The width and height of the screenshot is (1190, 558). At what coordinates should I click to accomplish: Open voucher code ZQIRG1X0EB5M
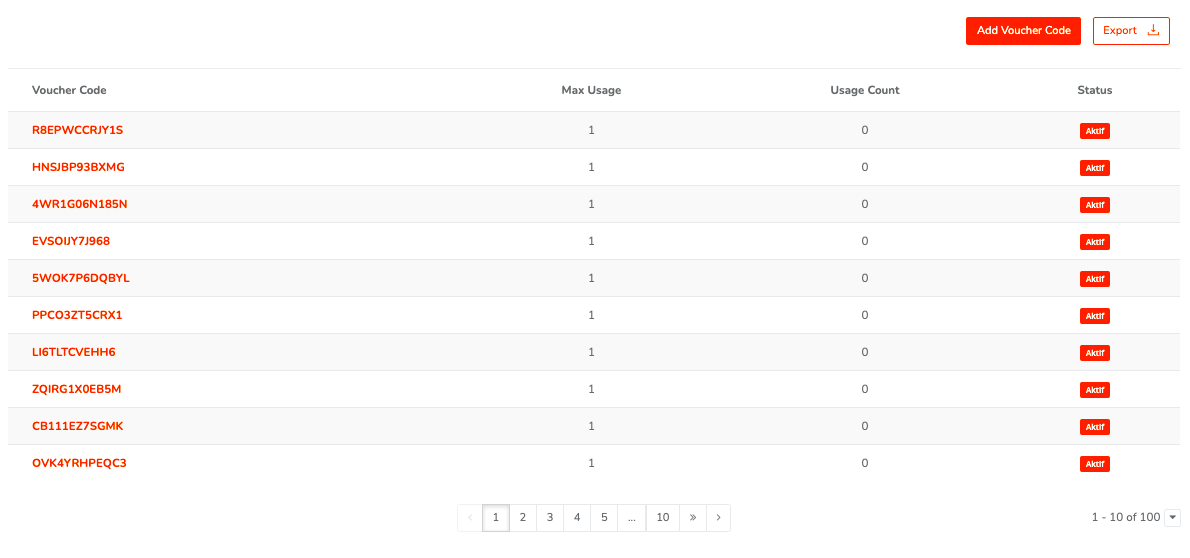pyautogui.click(x=77, y=389)
